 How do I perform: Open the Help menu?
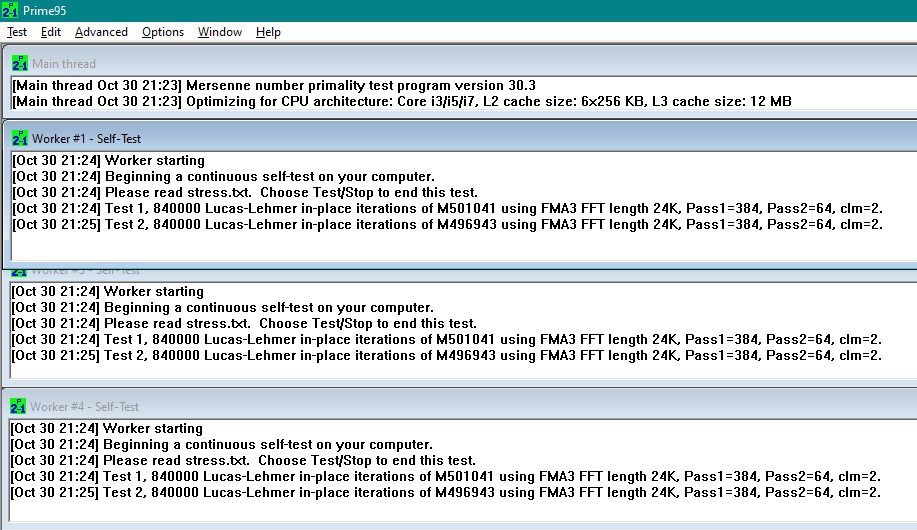point(268,32)
